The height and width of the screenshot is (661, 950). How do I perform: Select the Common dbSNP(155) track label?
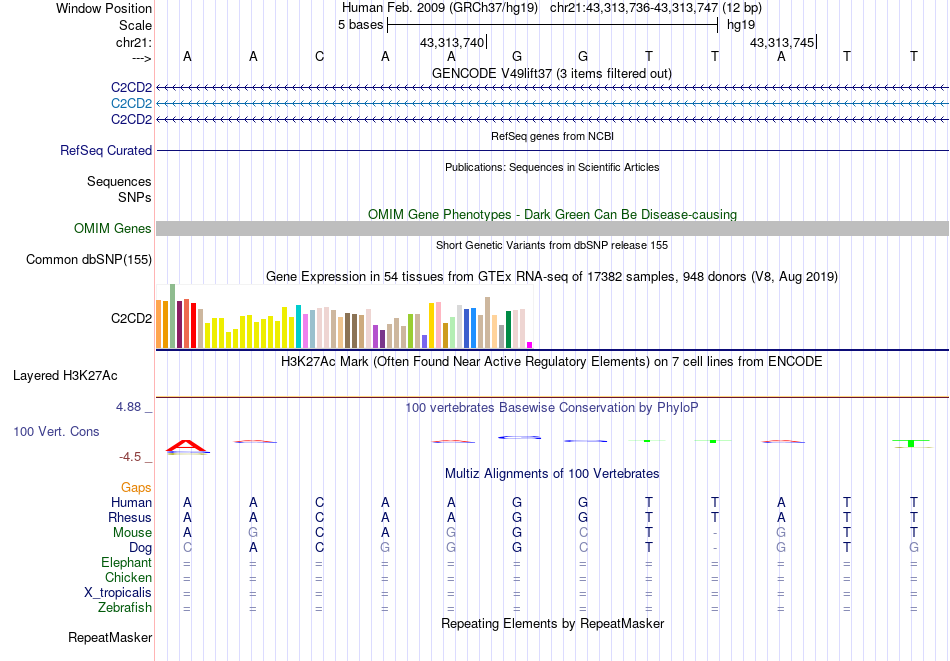[x=89, y=259]
